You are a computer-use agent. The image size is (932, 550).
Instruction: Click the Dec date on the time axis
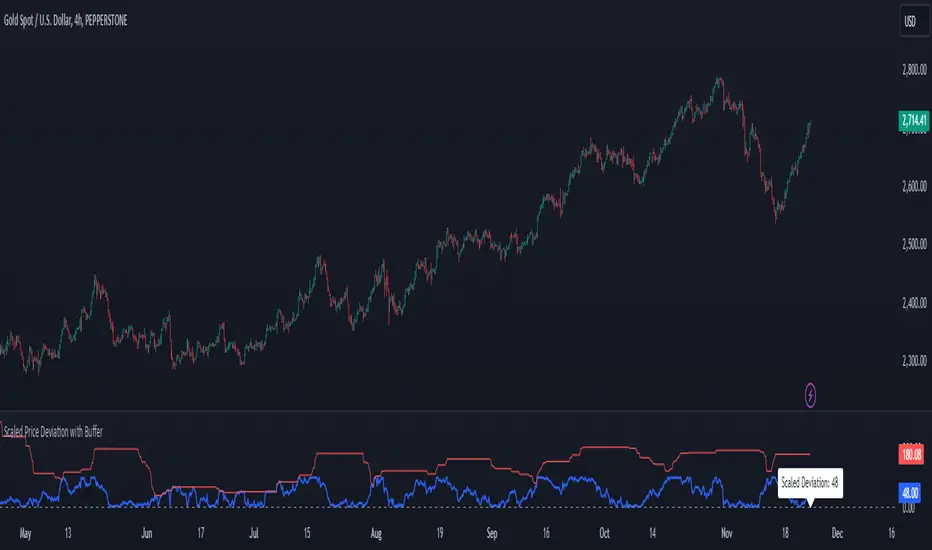[x=837, y=533]
